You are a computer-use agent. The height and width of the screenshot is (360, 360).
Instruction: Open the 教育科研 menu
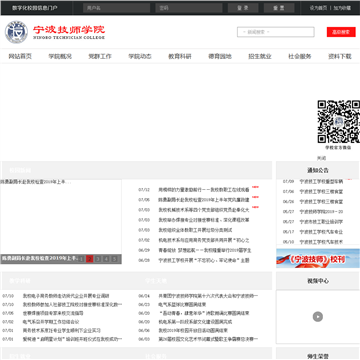coord(180,56)
